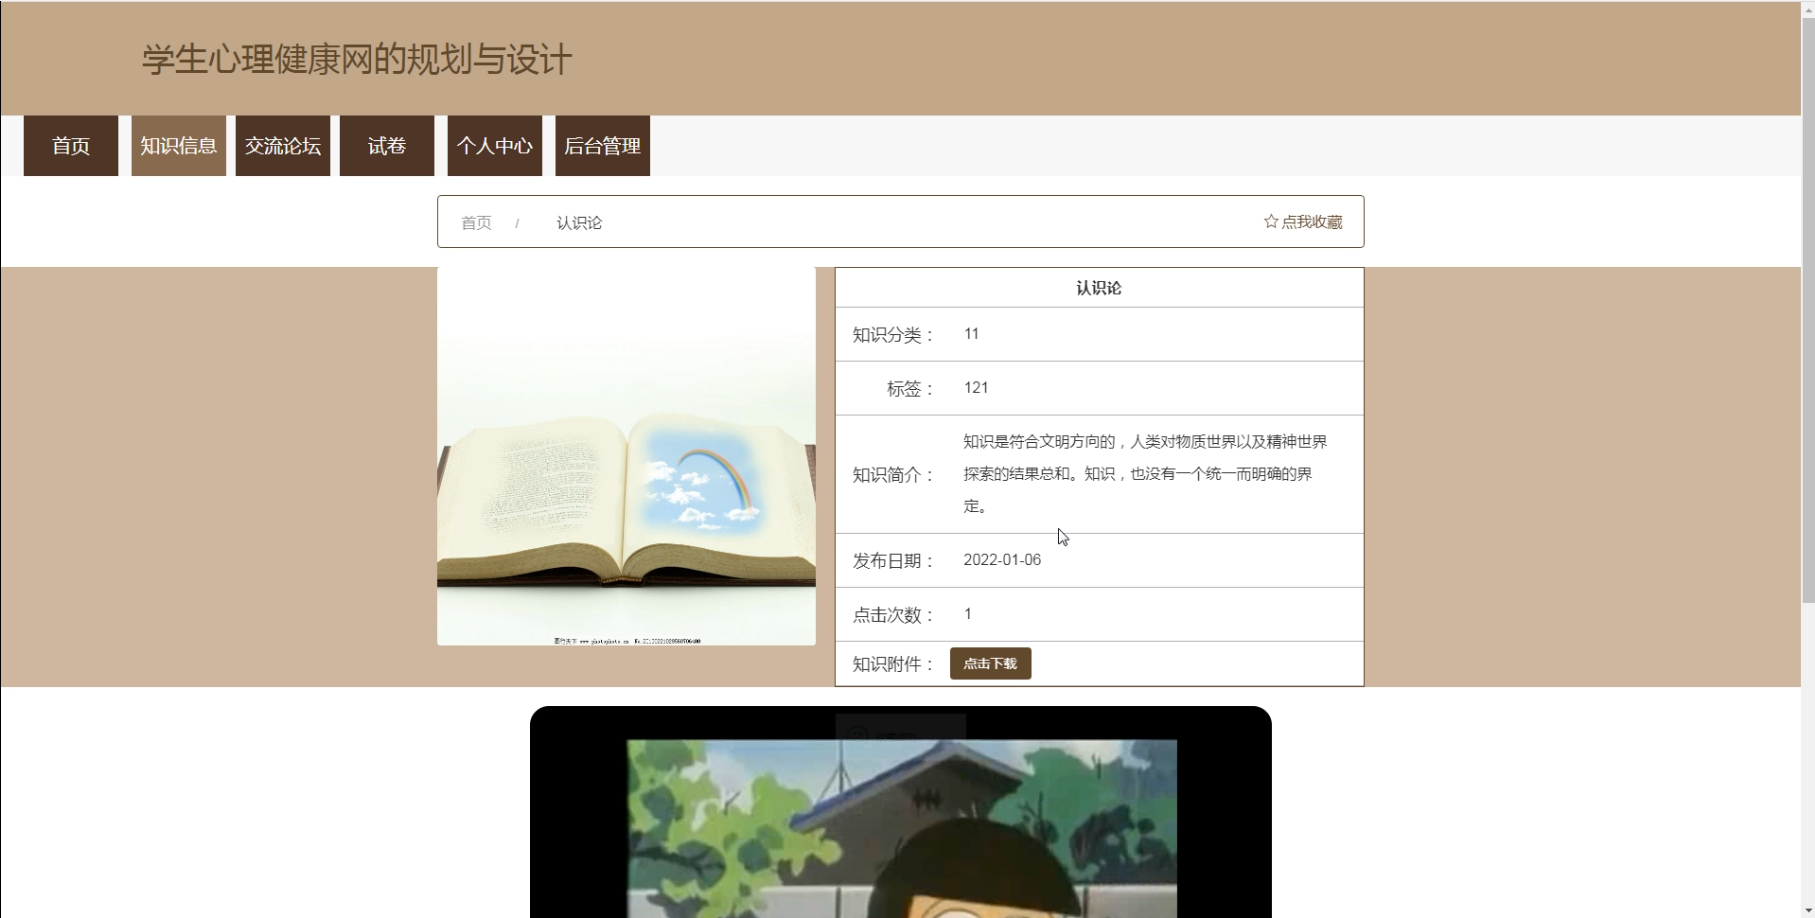The width and height of the screenshot is (1815, 918).
Task: Click the video player below the details
Action: 901,812
